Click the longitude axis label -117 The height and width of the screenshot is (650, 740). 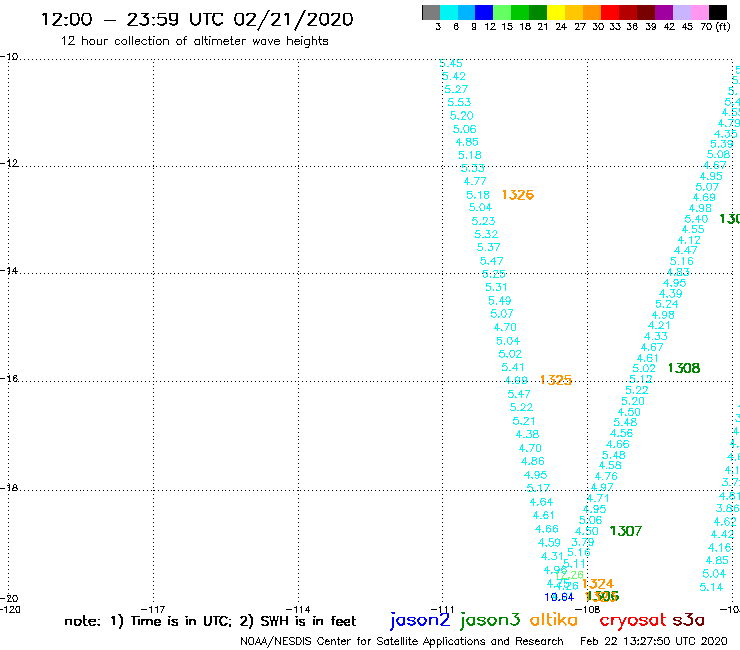pos(153,609)
